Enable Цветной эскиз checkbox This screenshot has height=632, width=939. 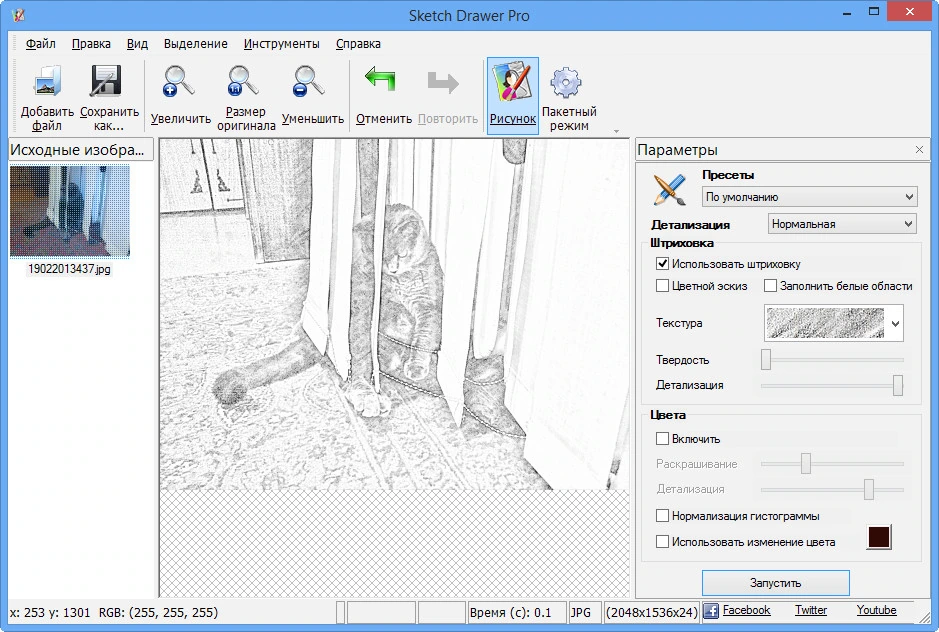tap(662, 286)
